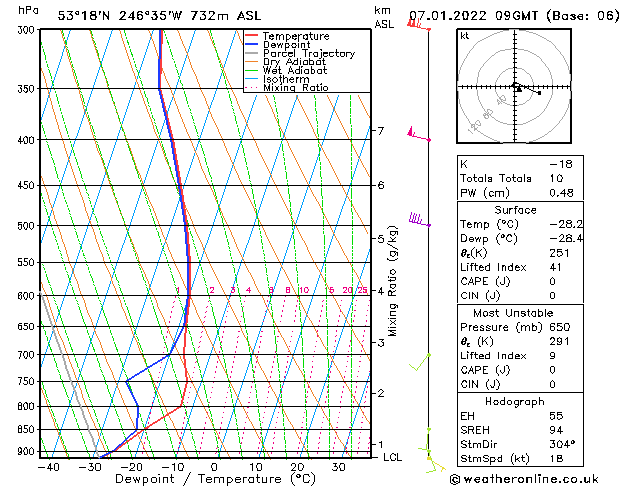The height and width of the screenshot is (486, 629).
Task: Click the StmSpd (kt) value 18
Action: [x=556, y=459]
